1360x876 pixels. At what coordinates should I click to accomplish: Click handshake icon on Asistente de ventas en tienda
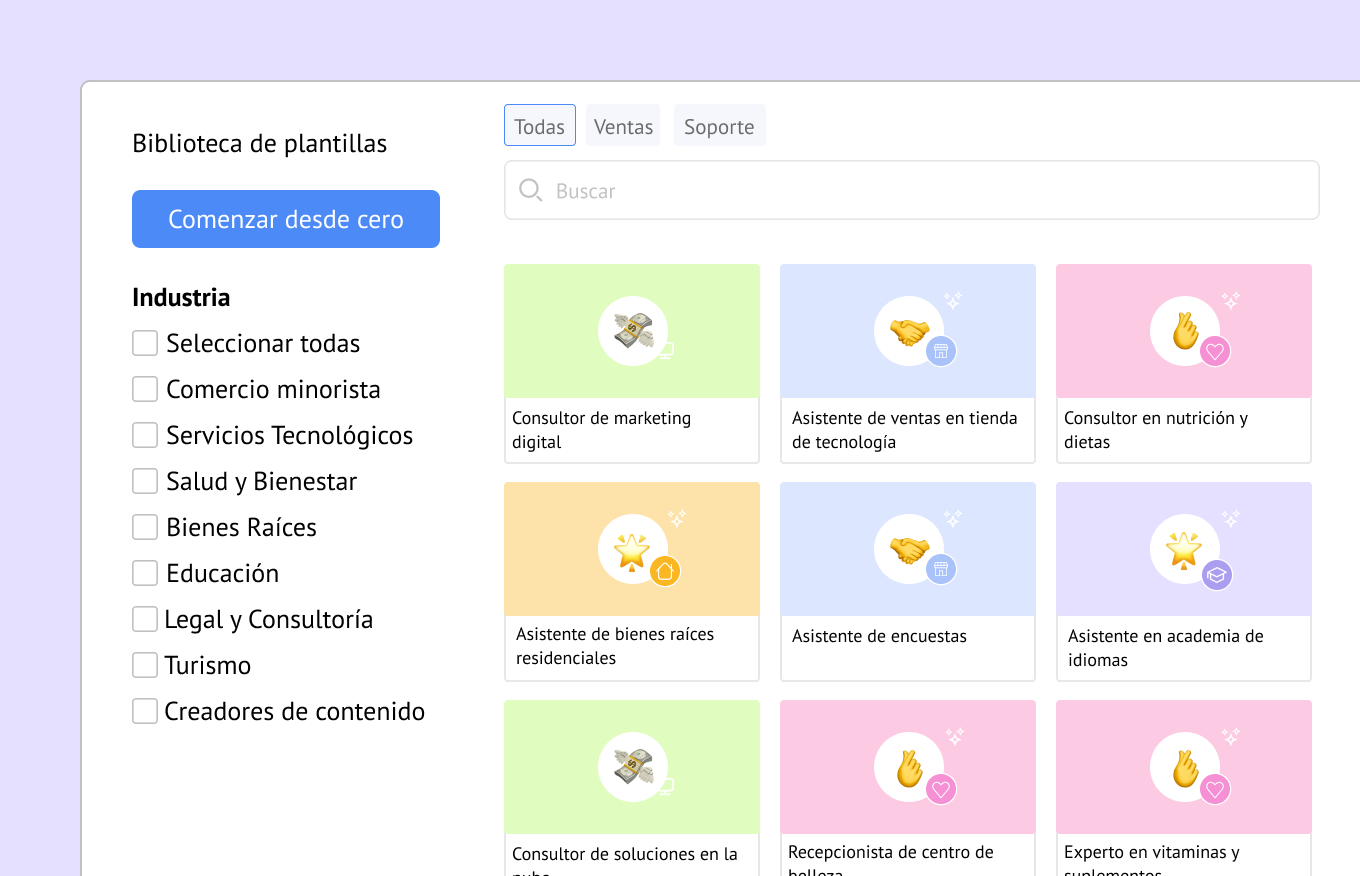coord(909,331)
